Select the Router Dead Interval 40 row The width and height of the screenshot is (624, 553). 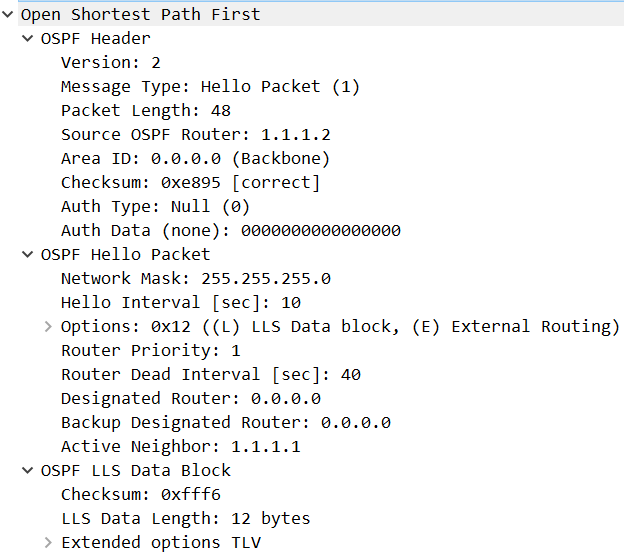click(211, 375)
